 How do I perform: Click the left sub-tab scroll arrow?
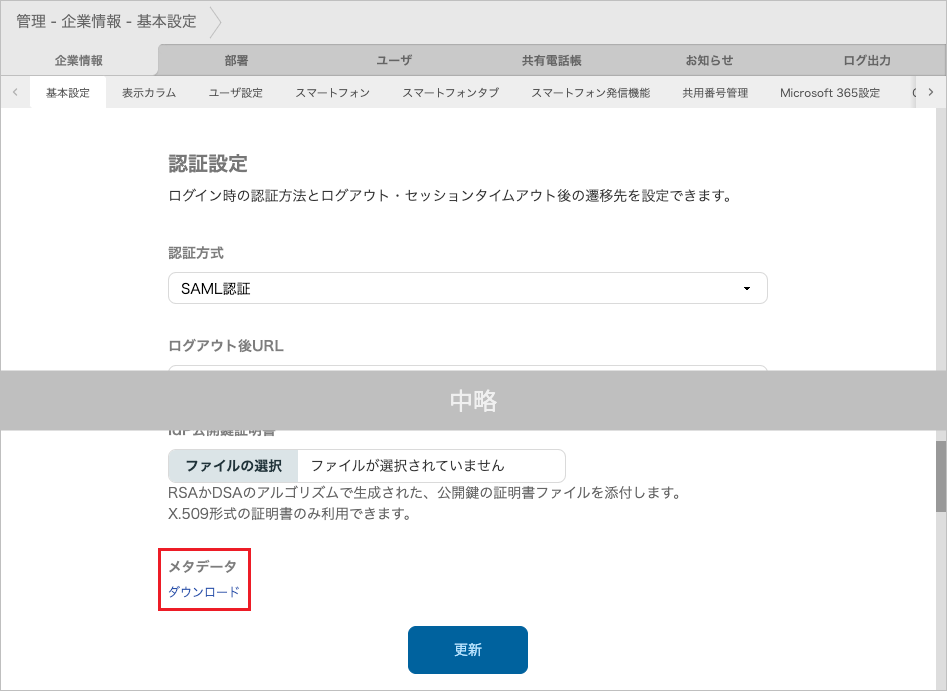(x=15, y=92)
